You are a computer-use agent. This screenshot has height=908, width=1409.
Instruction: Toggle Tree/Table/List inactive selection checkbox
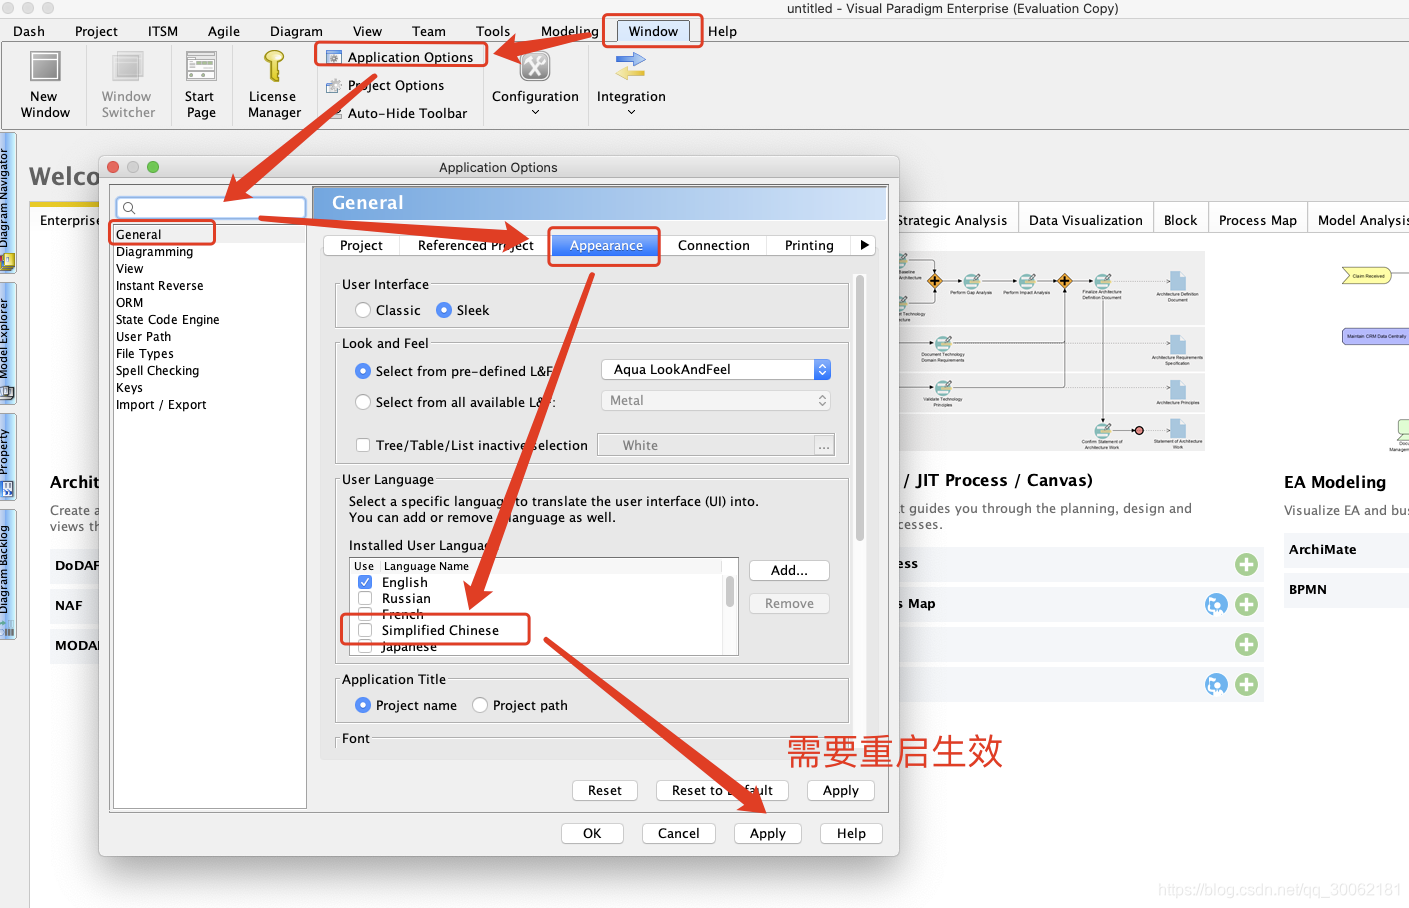(363, 445)
